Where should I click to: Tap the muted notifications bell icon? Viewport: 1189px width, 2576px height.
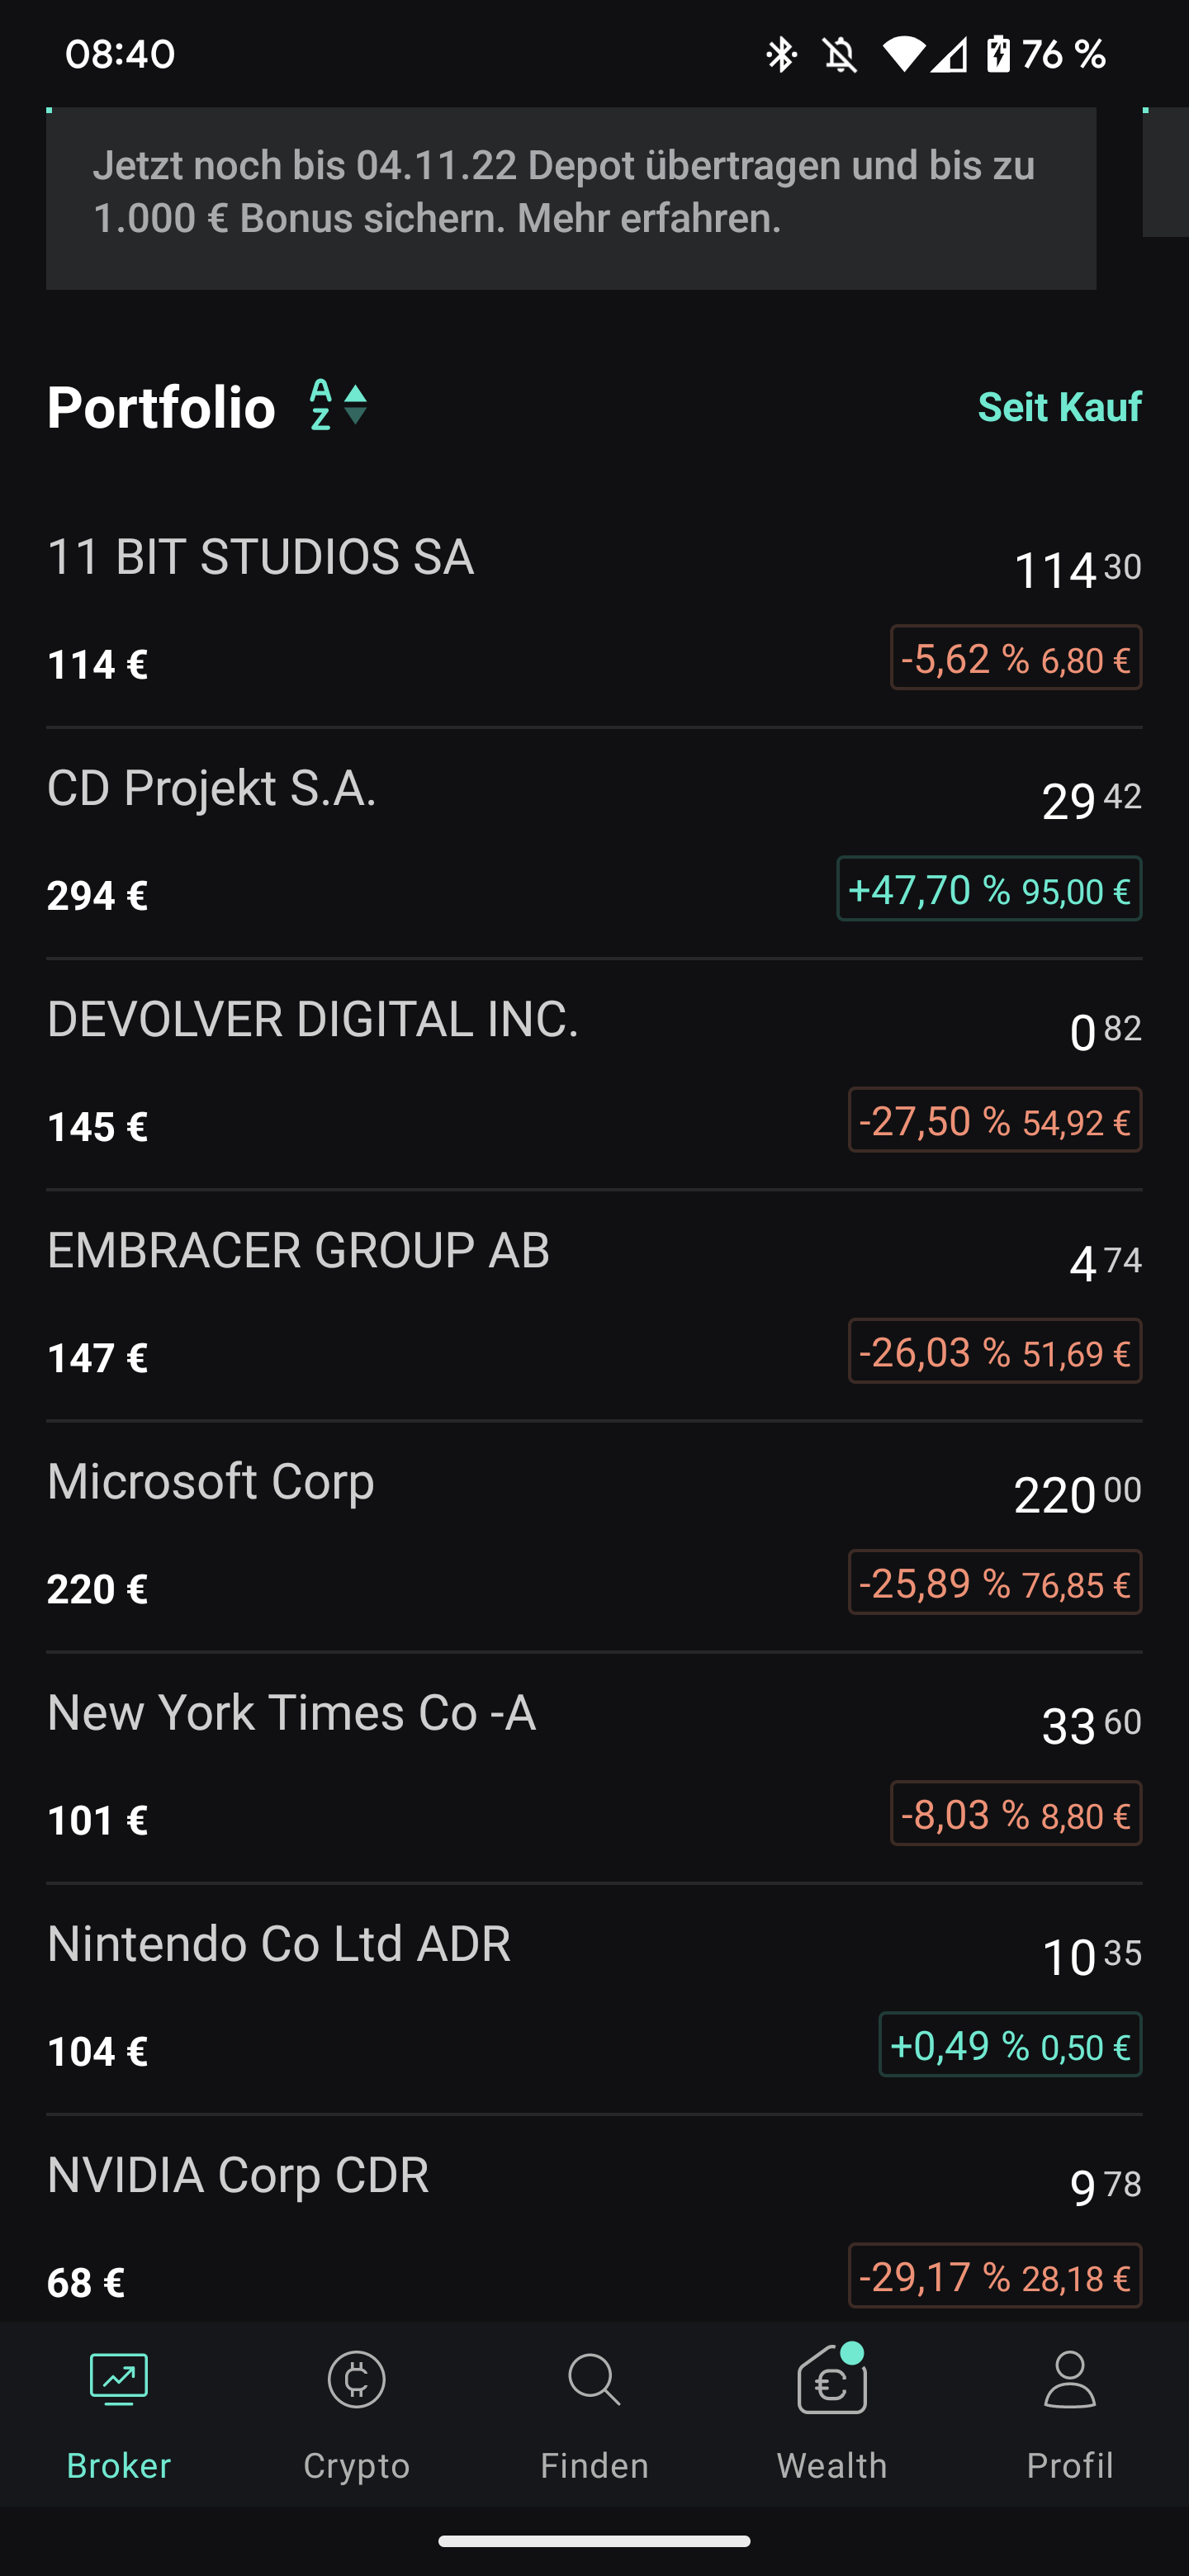point(840,54)
